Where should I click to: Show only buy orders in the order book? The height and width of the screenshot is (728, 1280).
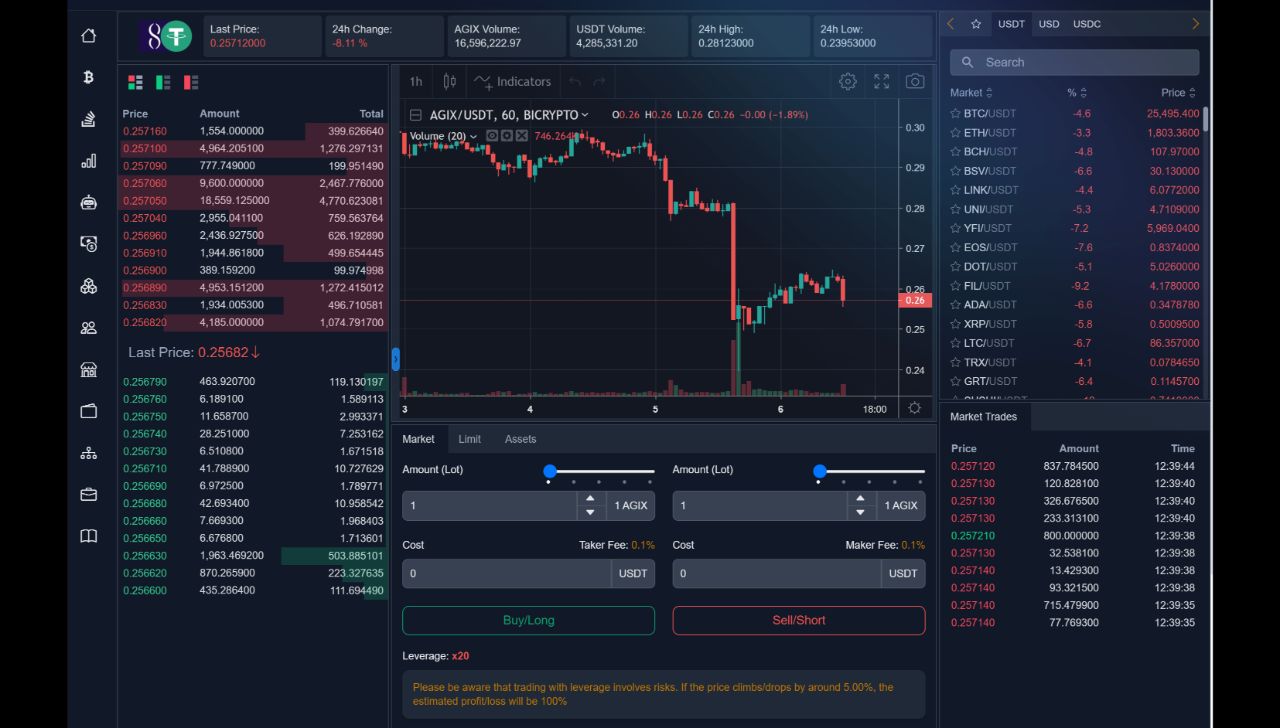tap(163, 82)
